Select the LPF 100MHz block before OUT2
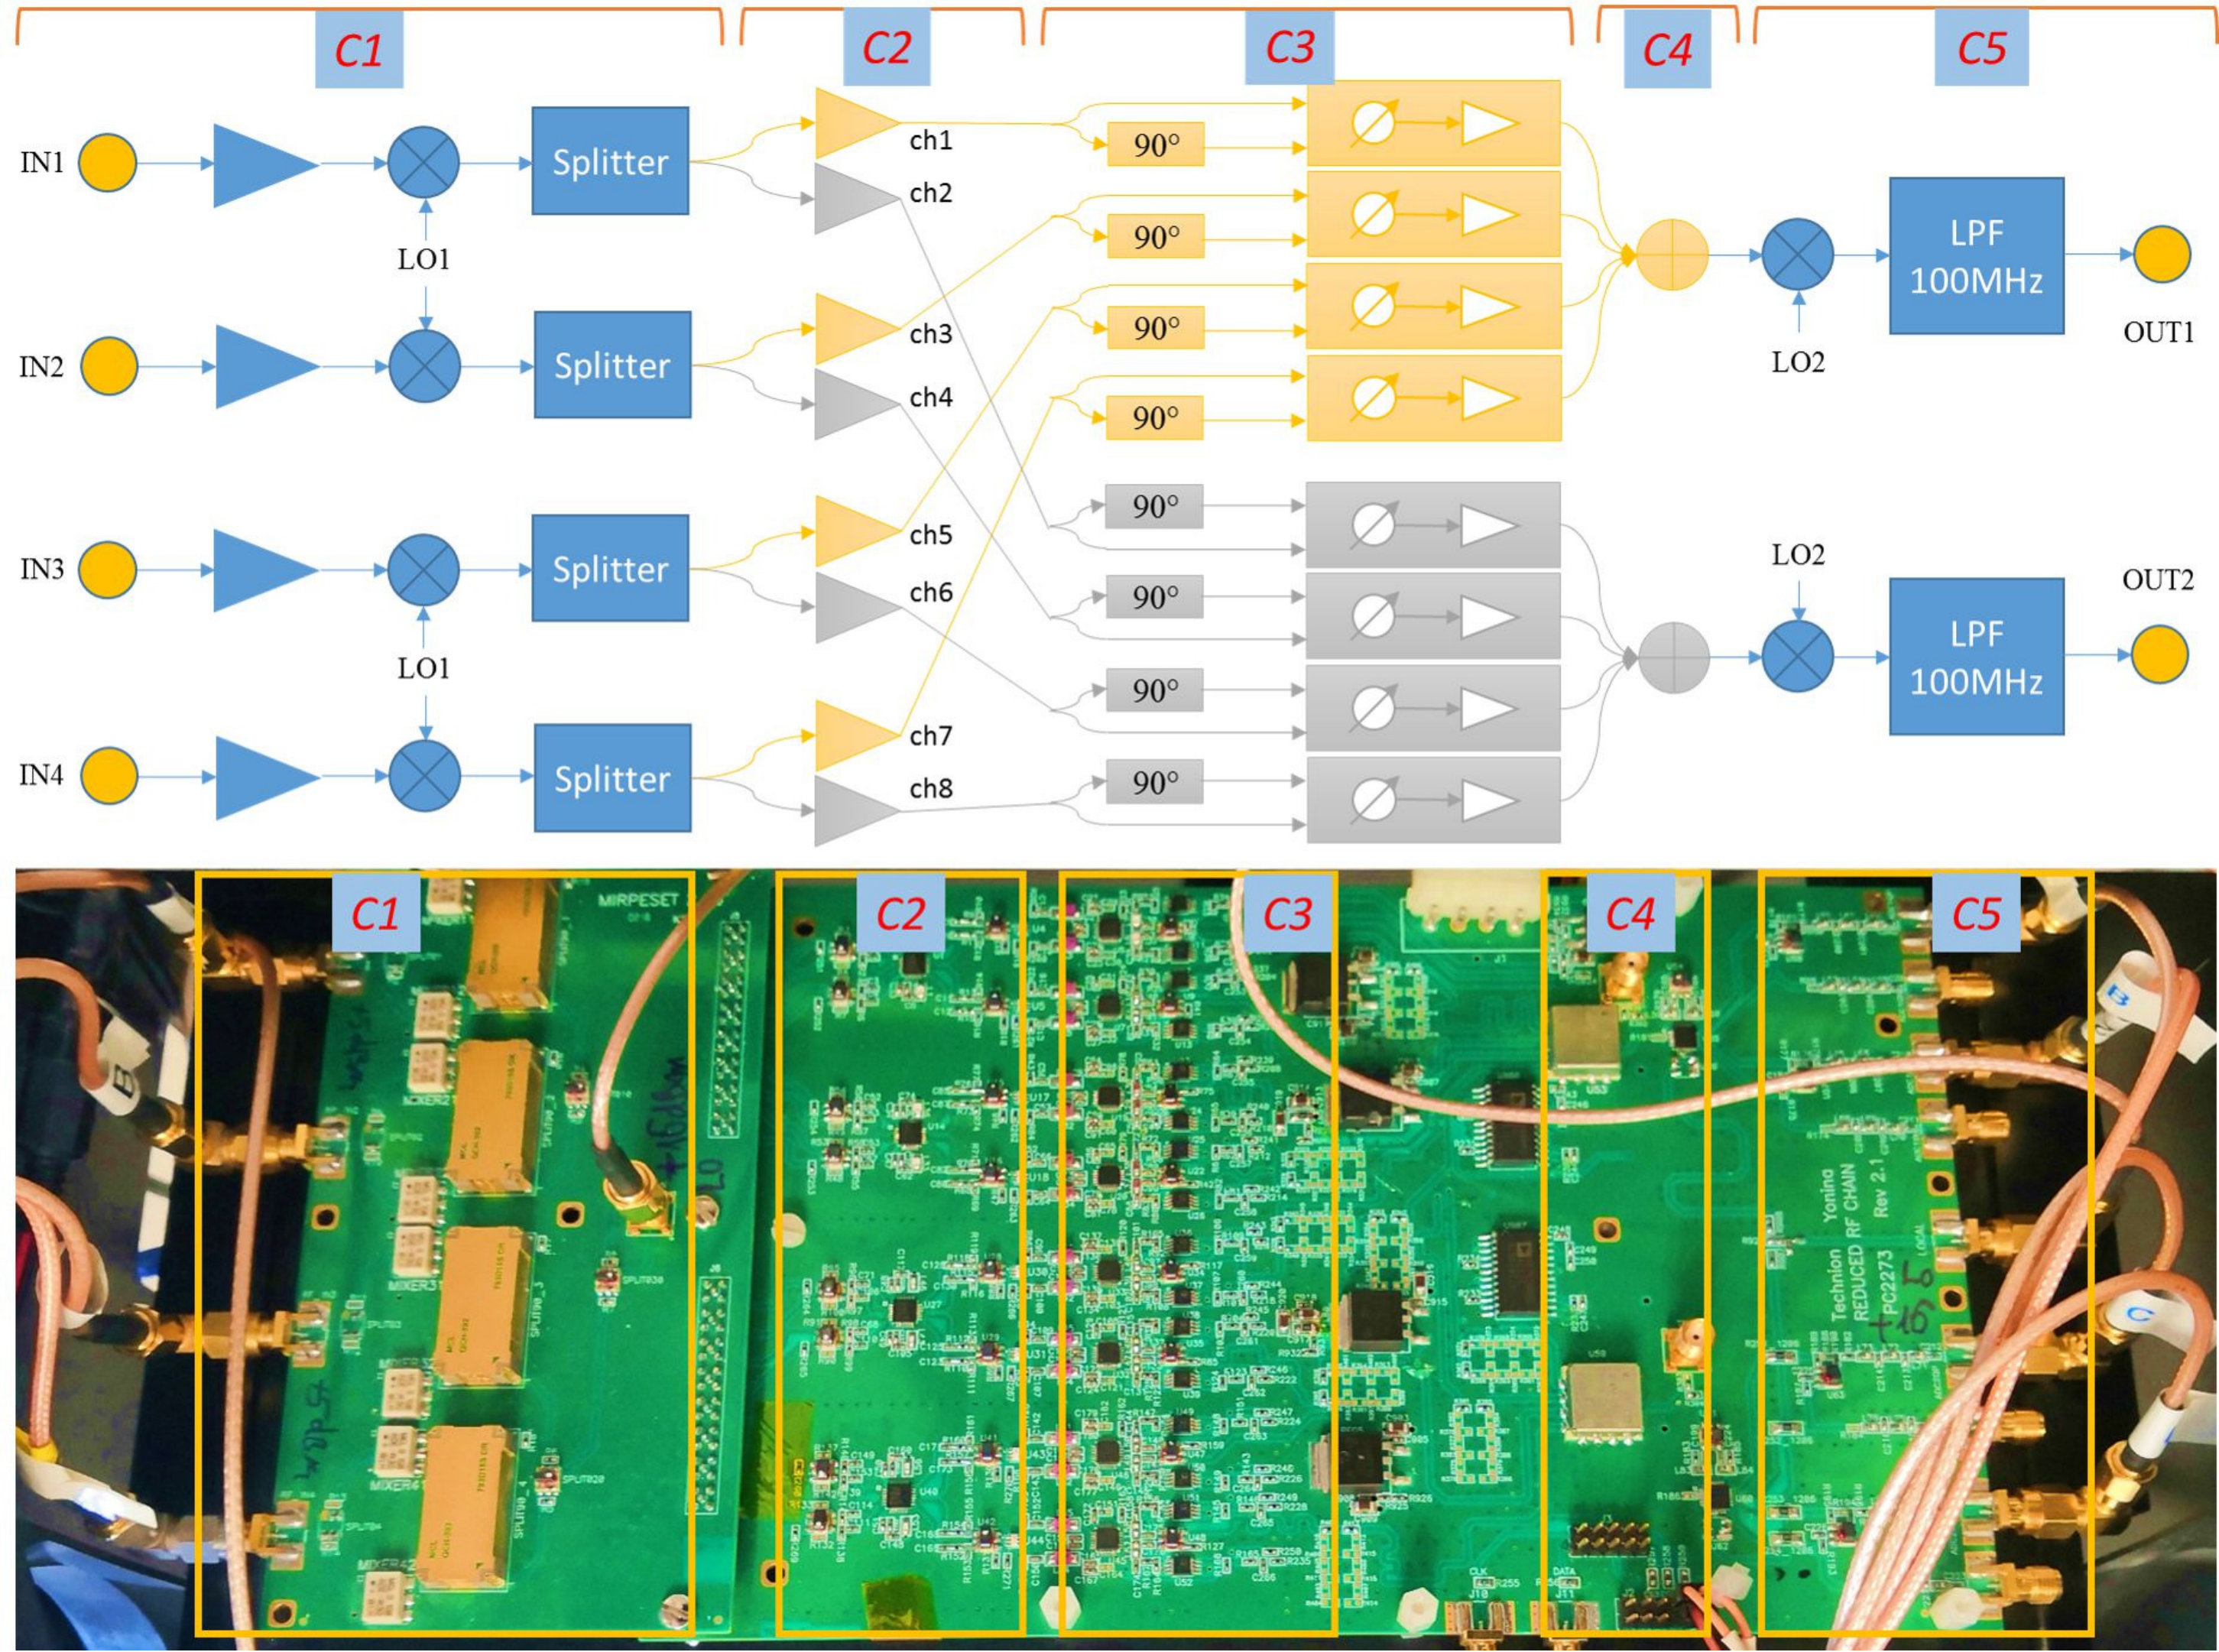 coord(1977,657)
